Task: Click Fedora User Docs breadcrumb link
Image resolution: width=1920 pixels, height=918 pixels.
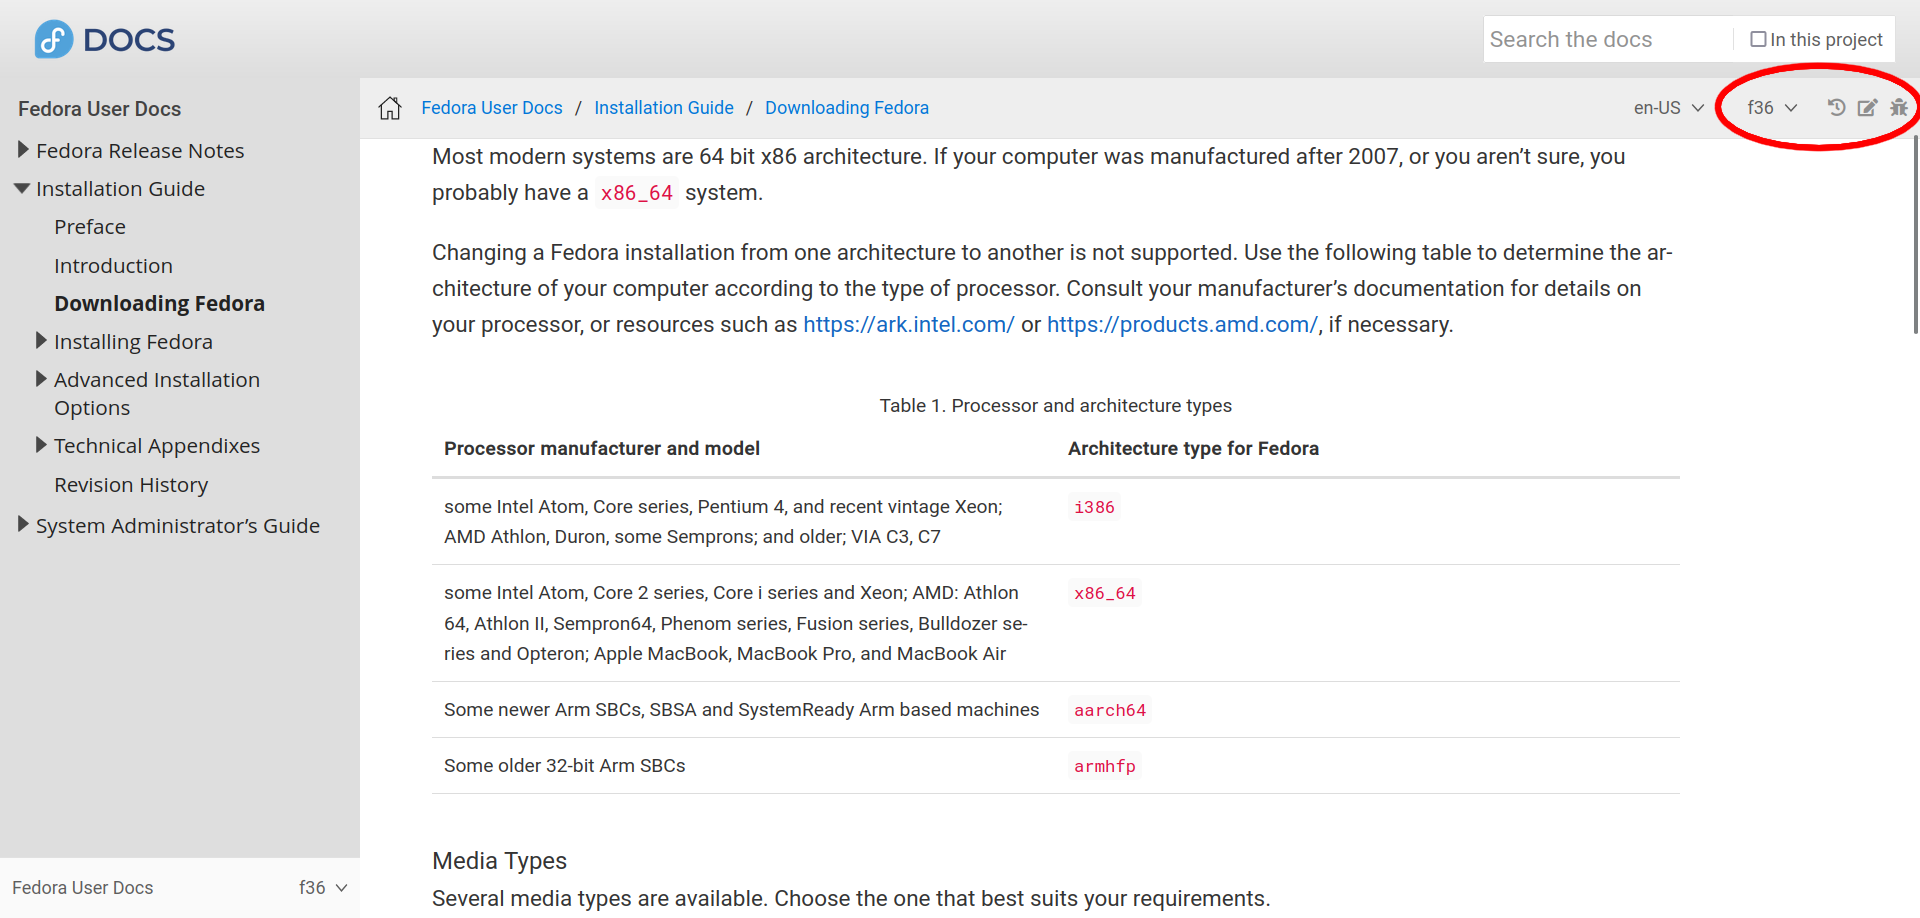Action: [x=492, y=108]
